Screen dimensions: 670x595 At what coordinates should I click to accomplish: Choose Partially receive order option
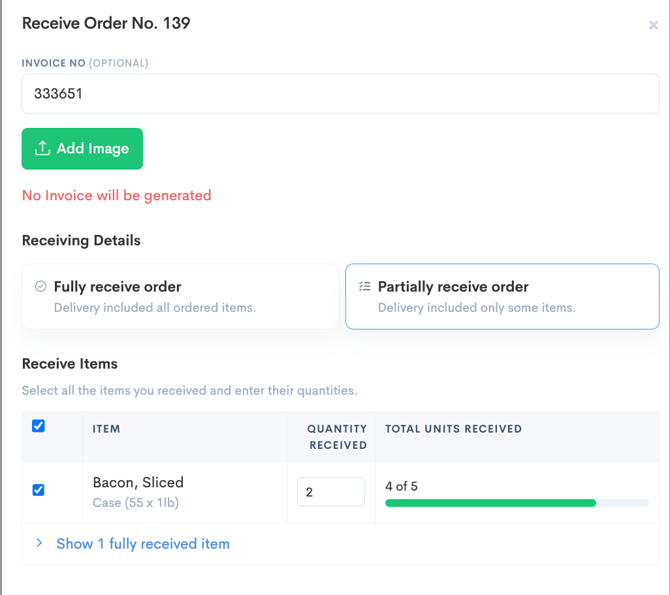coord(502,296)
